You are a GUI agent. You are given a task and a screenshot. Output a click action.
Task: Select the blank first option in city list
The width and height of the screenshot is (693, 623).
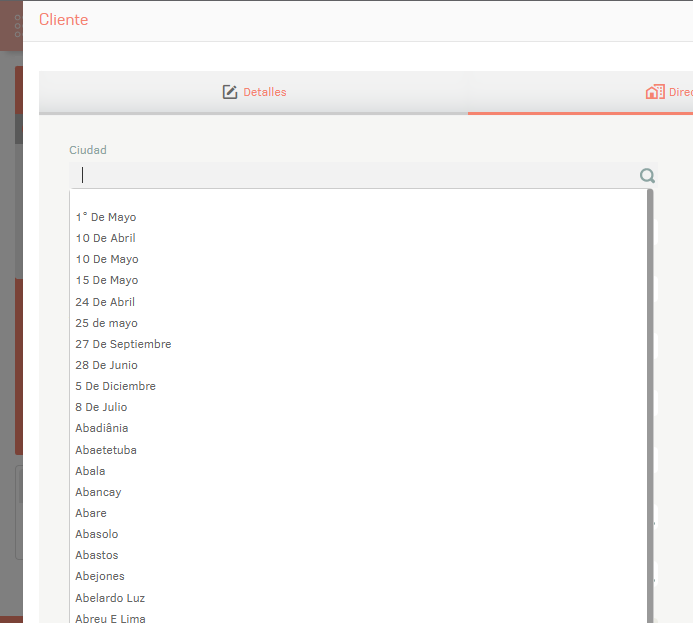click(358, 198)
